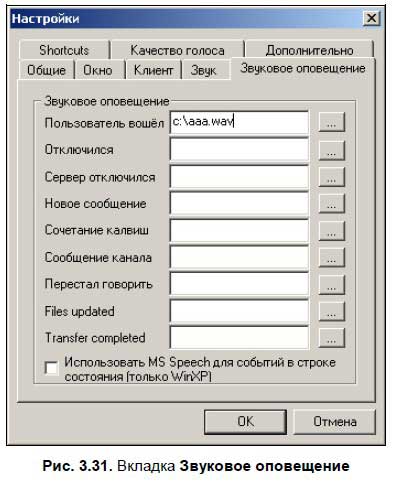
Task: Switch to the Общие tab
Action: point(46,70)
